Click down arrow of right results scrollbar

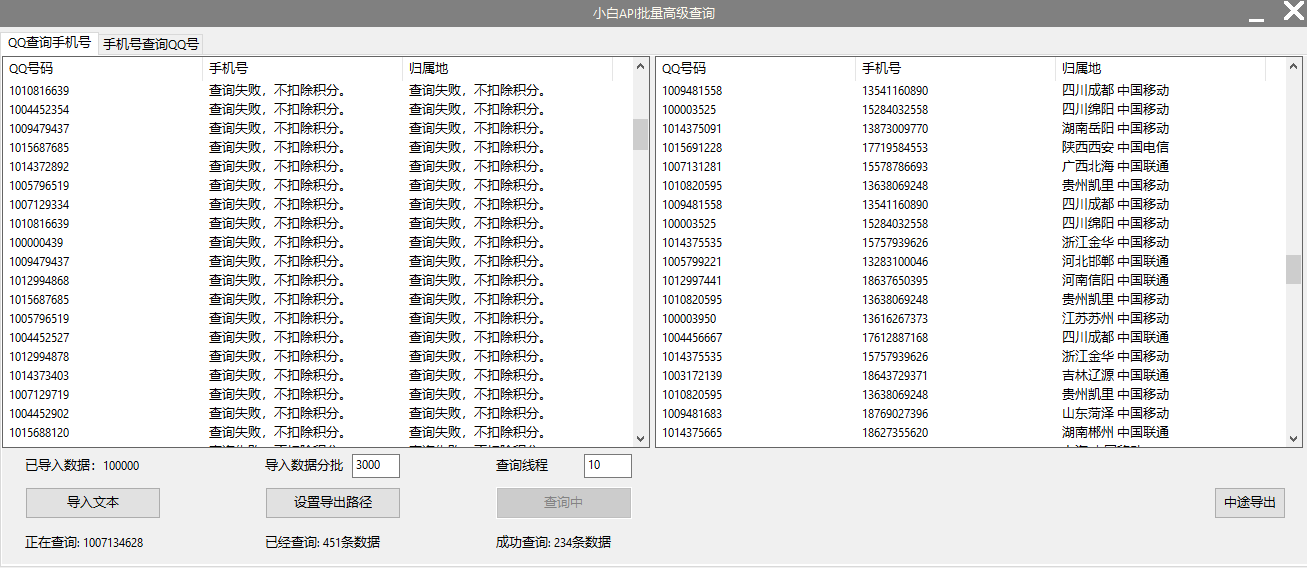[x=1294, y=438]
